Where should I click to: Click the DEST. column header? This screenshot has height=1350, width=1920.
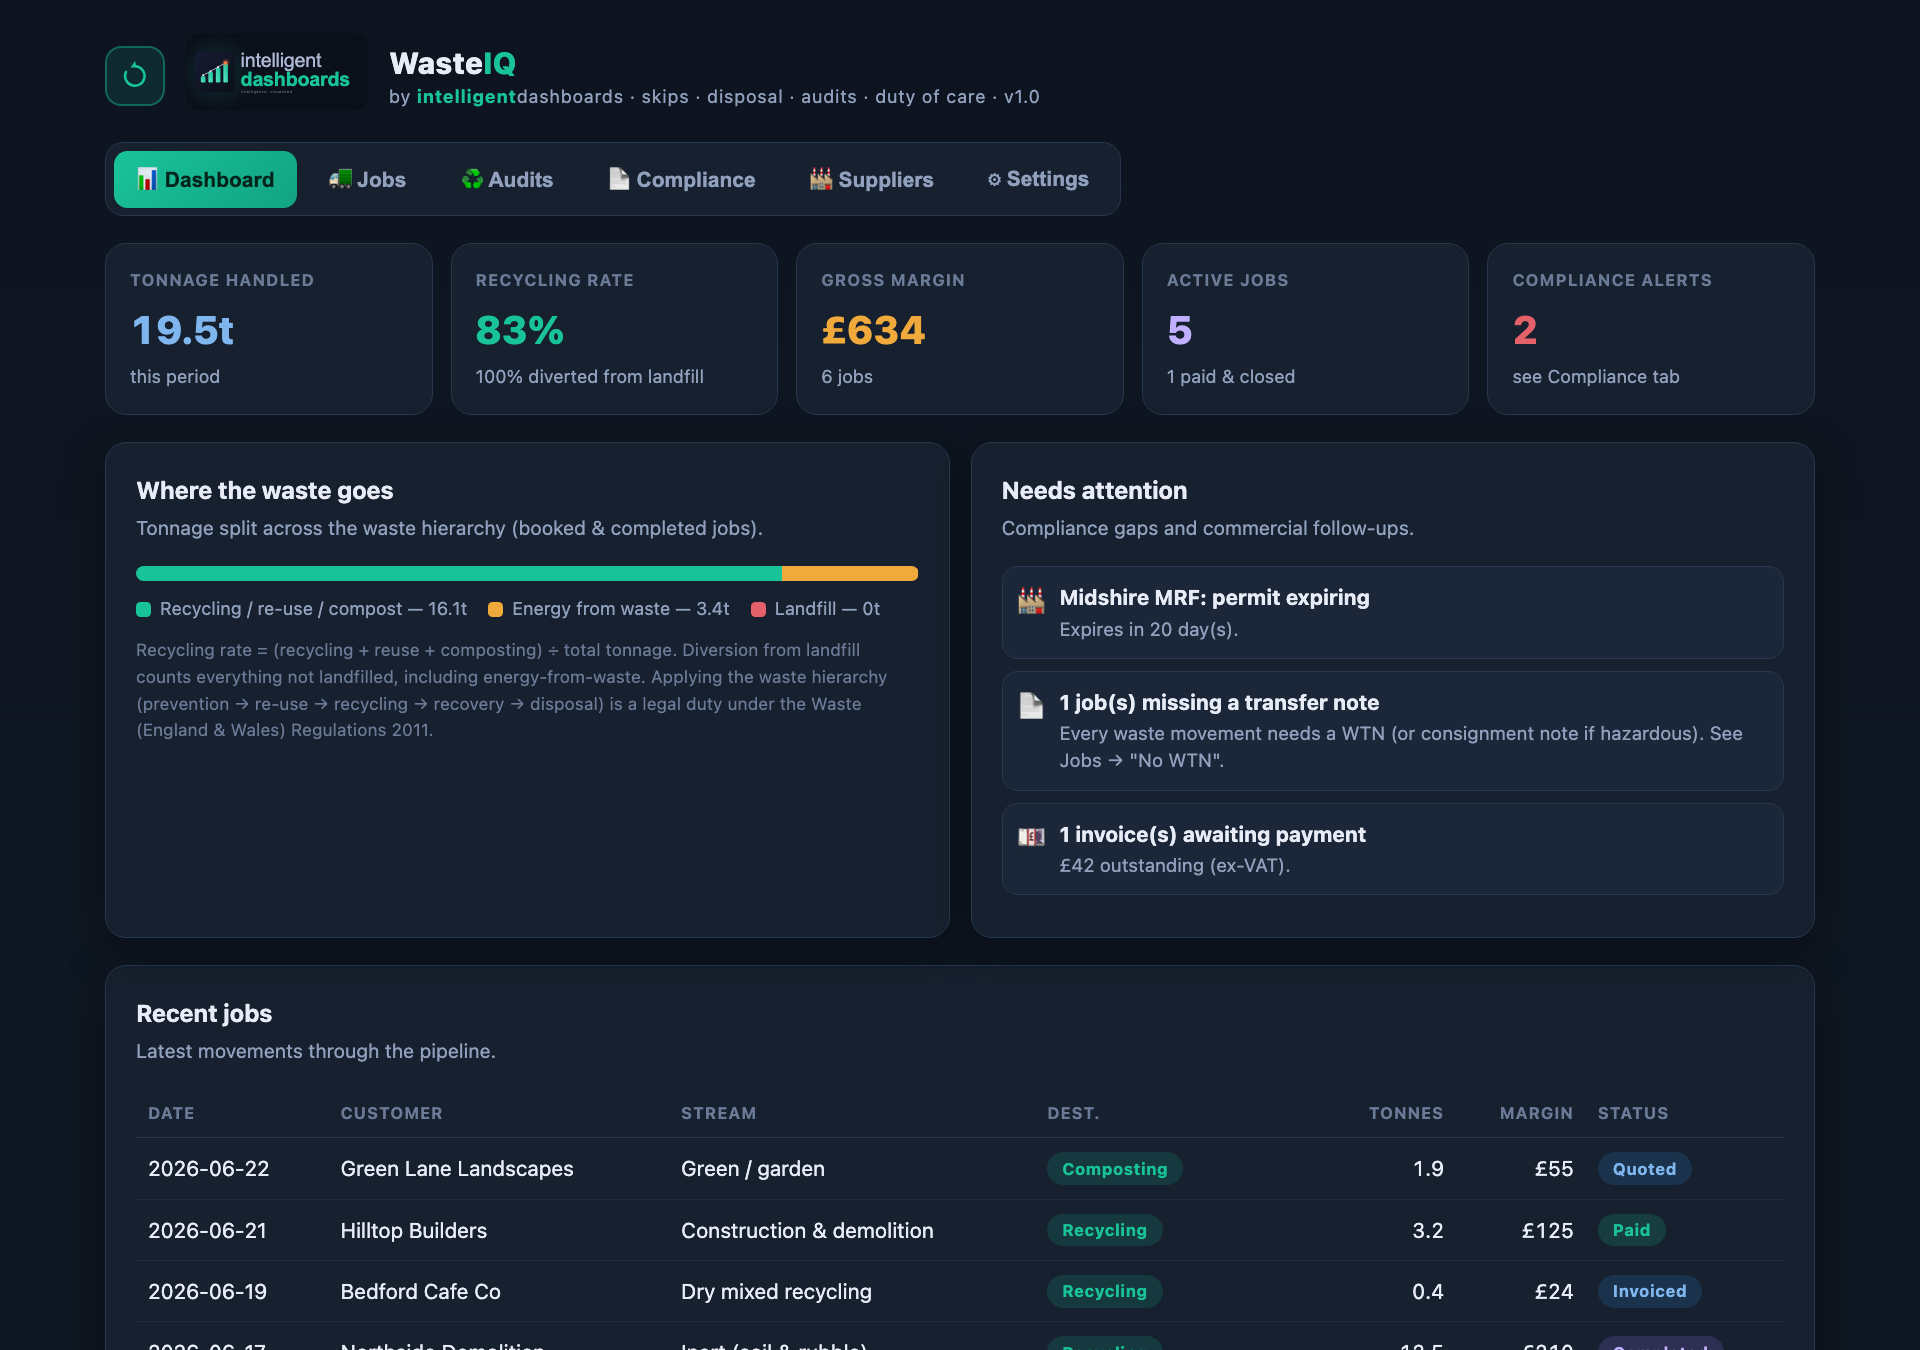click(x=1073, y=1113)
